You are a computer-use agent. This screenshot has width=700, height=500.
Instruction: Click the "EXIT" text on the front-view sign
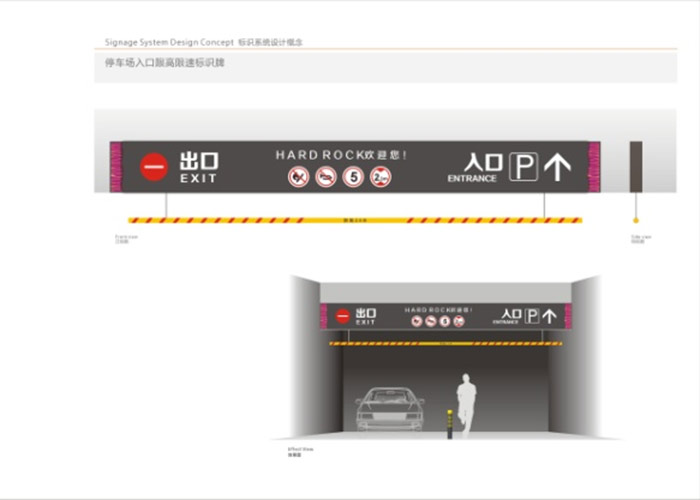(x=199, y=178)
